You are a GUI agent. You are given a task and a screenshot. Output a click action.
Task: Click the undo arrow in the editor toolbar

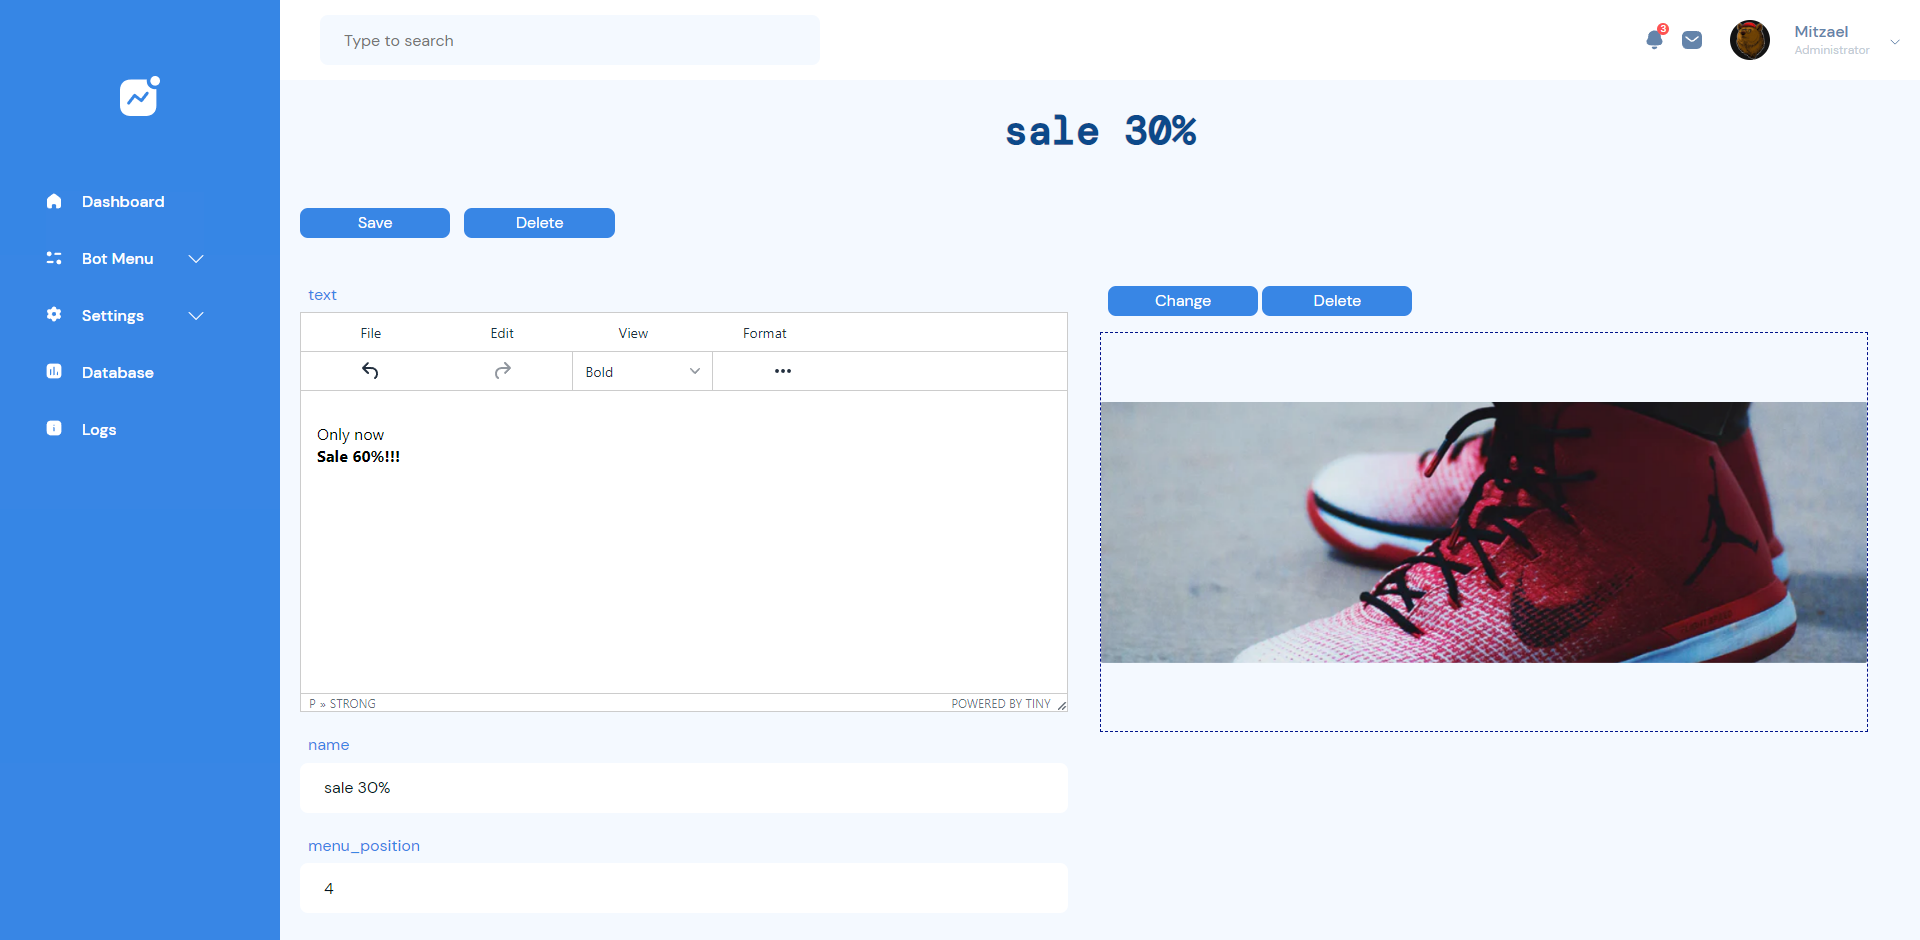370,371
